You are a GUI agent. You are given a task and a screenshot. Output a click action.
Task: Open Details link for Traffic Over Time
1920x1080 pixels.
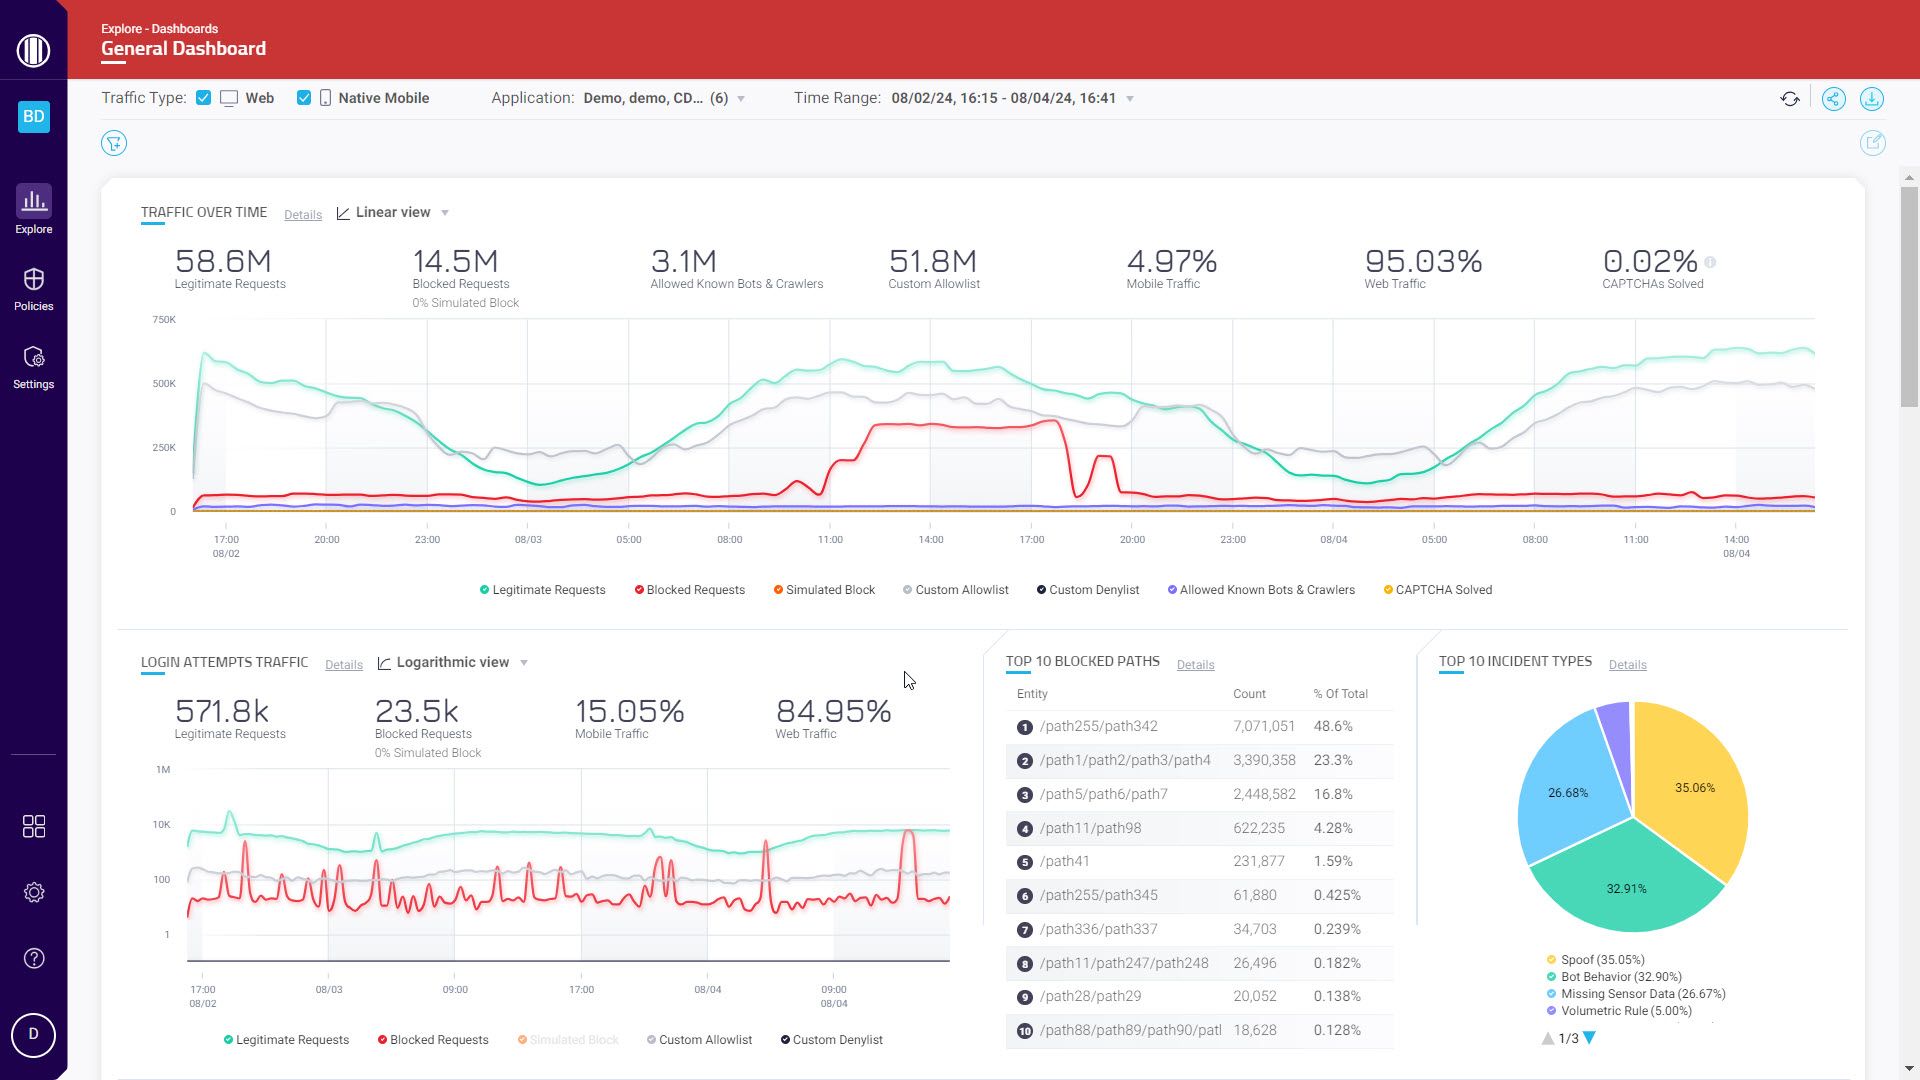[x=302, y=215]
